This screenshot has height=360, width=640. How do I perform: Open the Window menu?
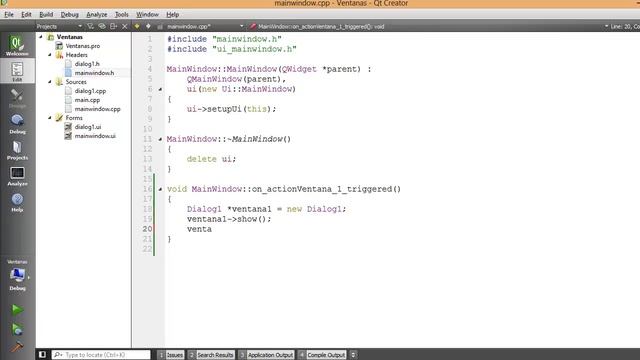147,14
